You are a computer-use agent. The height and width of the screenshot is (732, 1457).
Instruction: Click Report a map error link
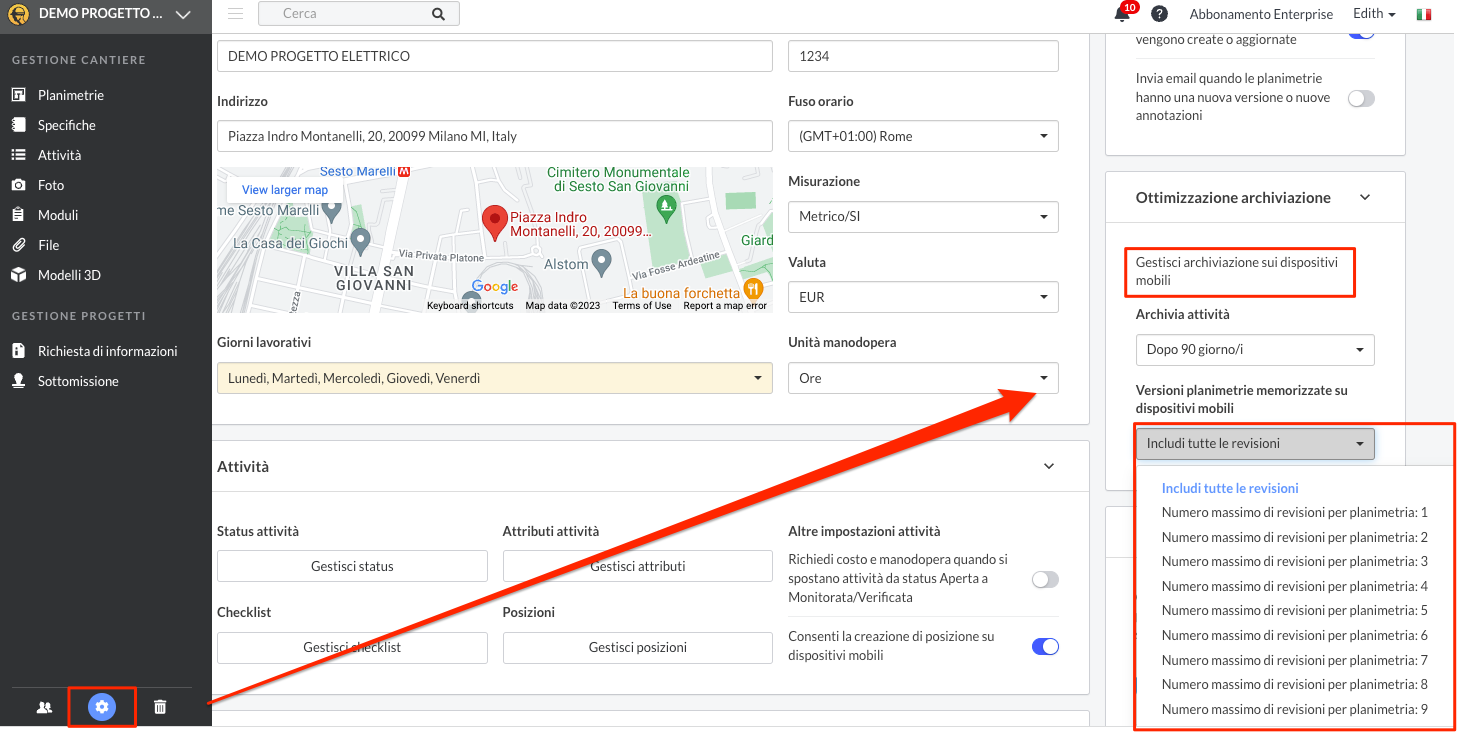point(725,306)
